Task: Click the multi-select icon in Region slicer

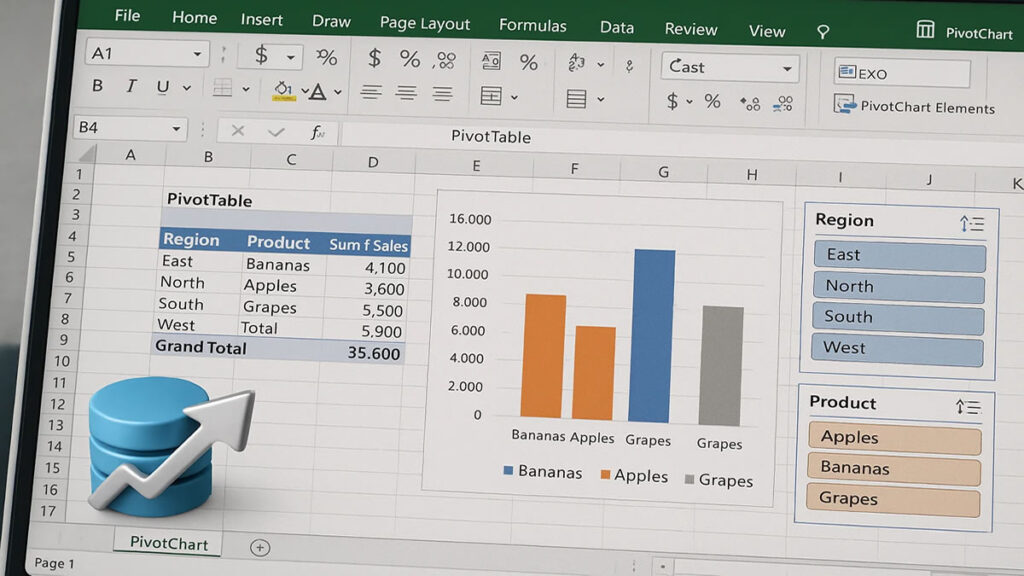Action: pyautogui.click(x=972, y=224)
